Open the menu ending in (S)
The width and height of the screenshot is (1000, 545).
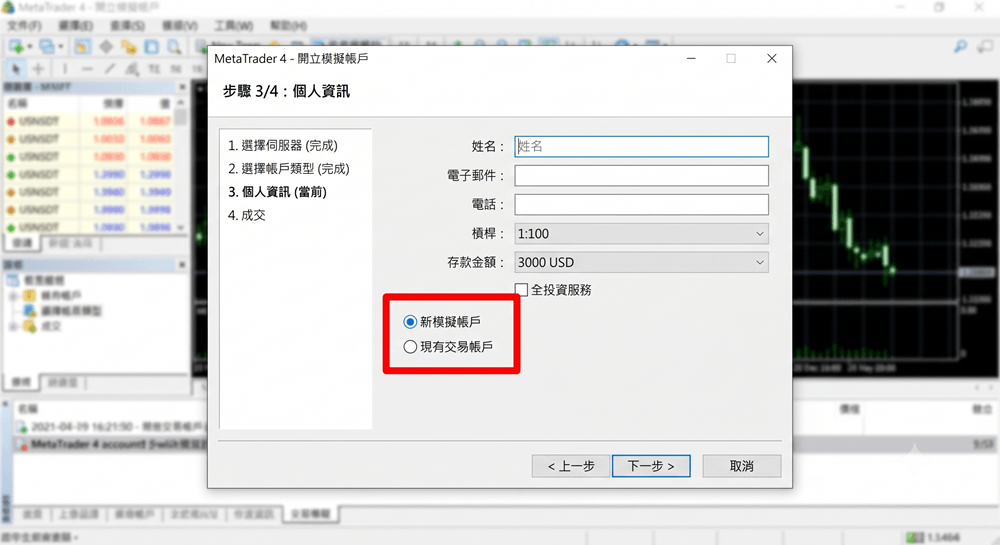point(127,25)
